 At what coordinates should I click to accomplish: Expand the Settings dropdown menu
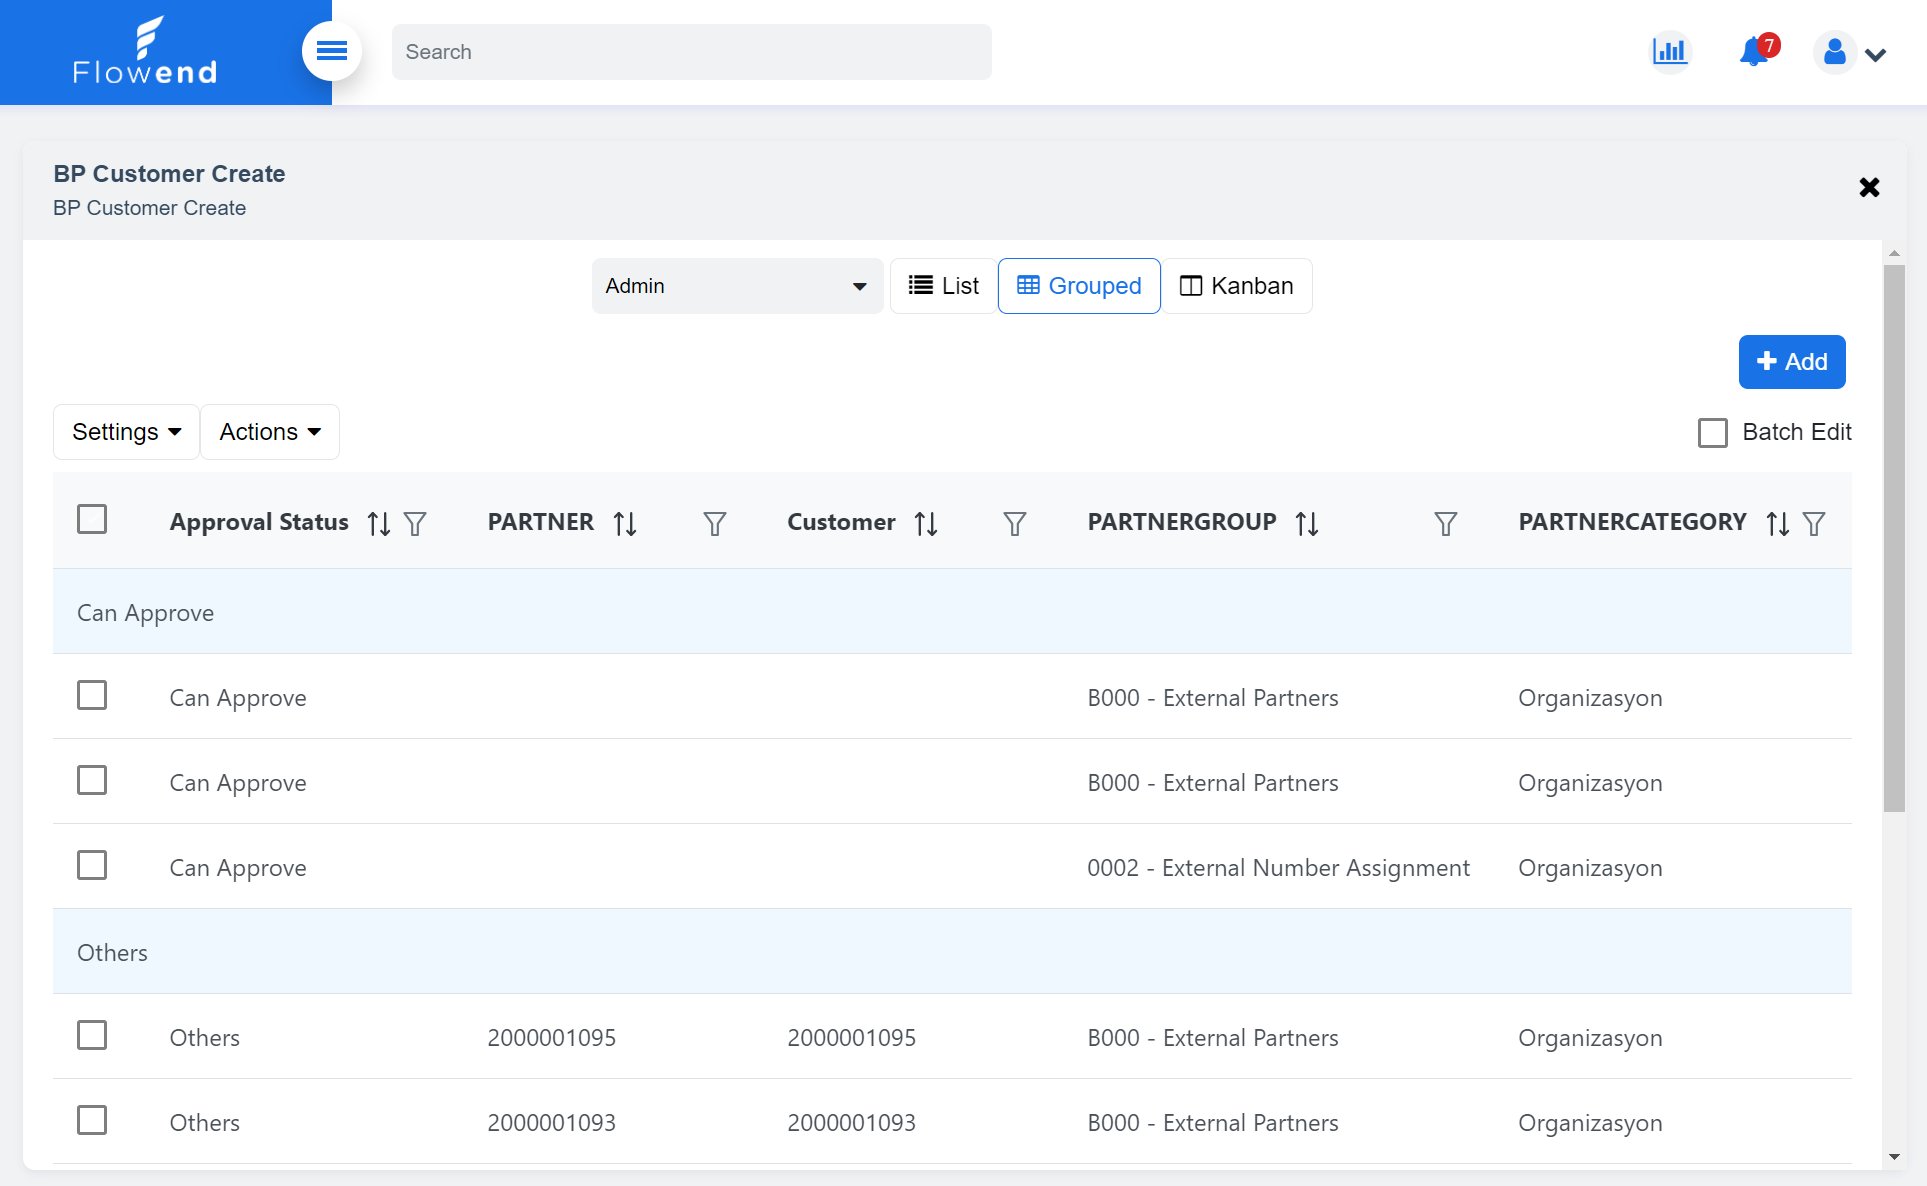(x=124, y=432)
